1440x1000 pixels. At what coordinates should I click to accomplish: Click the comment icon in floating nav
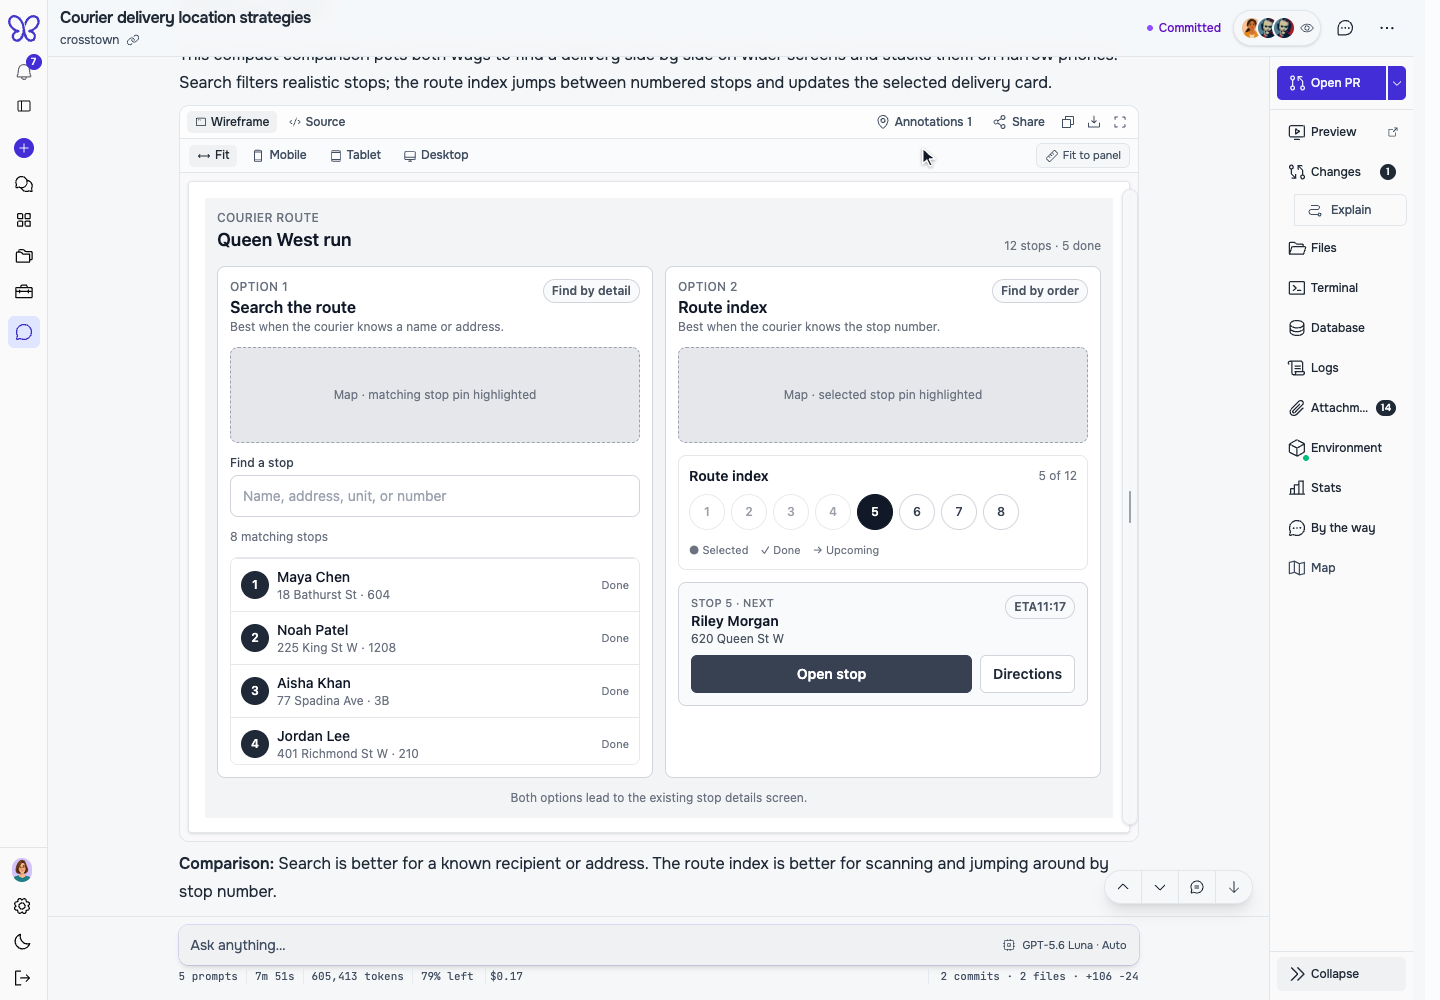click(1197, 887)
